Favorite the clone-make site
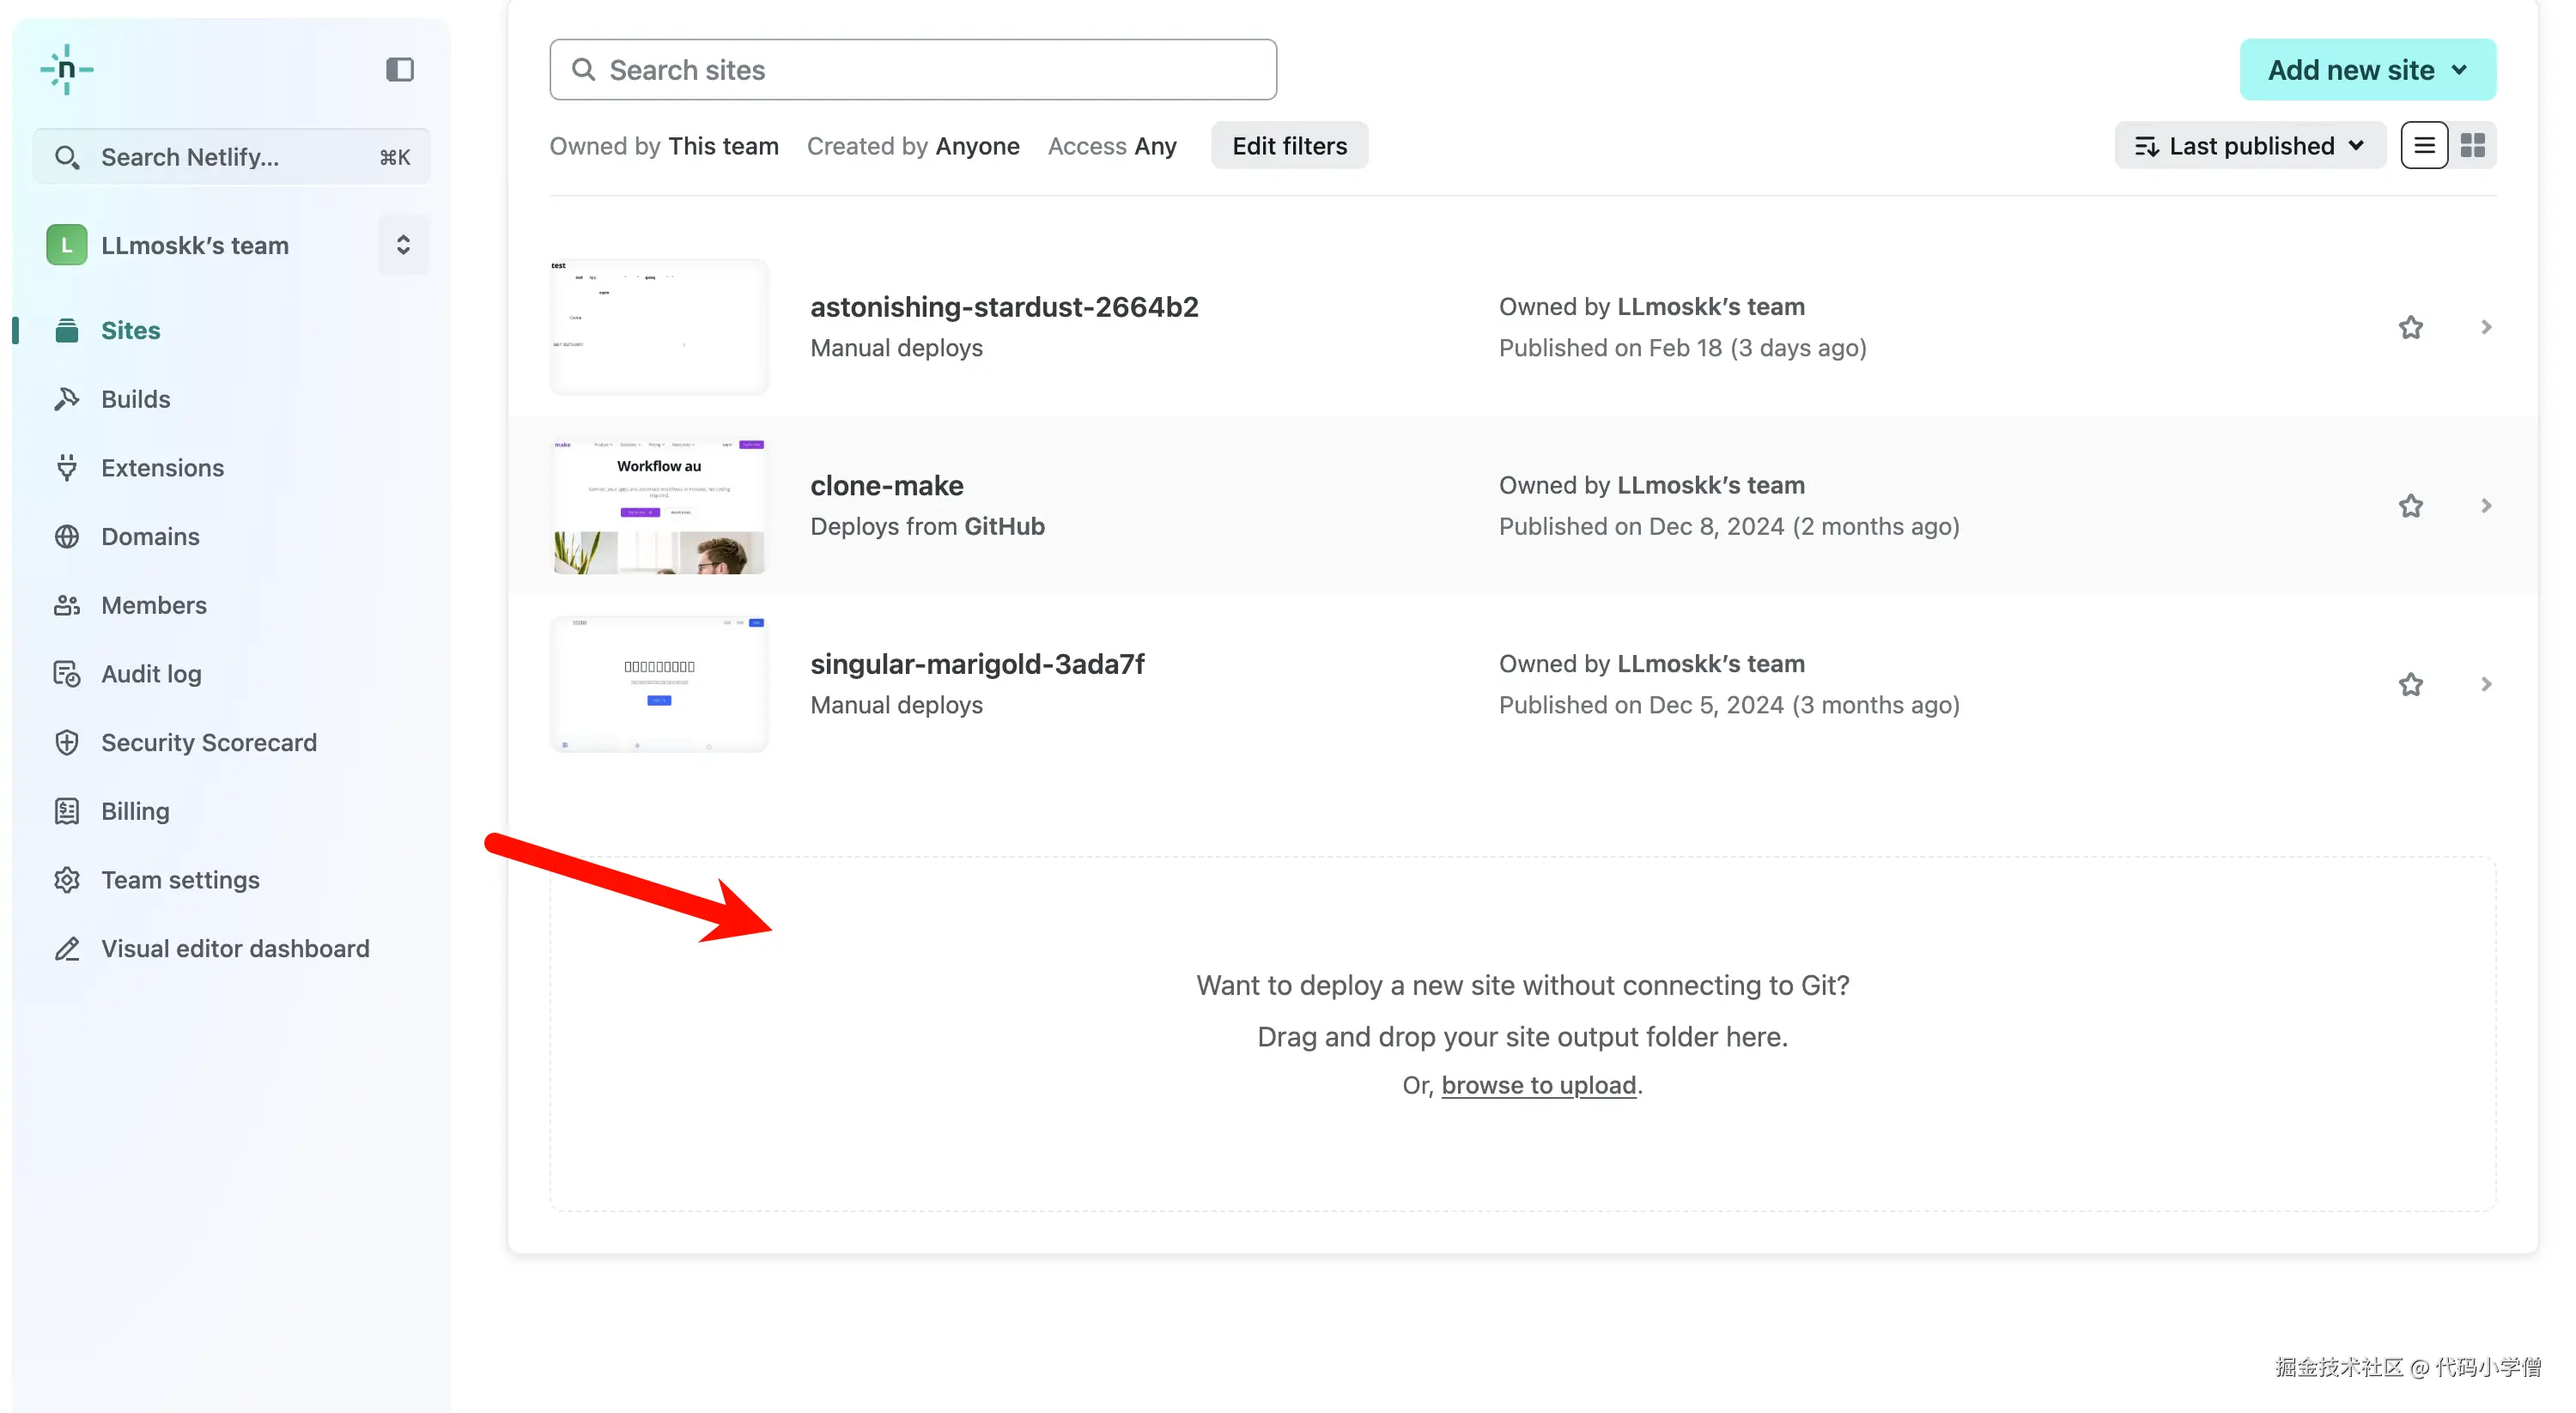The height and width of the screenshot is (1413, 2576). click(2410, 506)
